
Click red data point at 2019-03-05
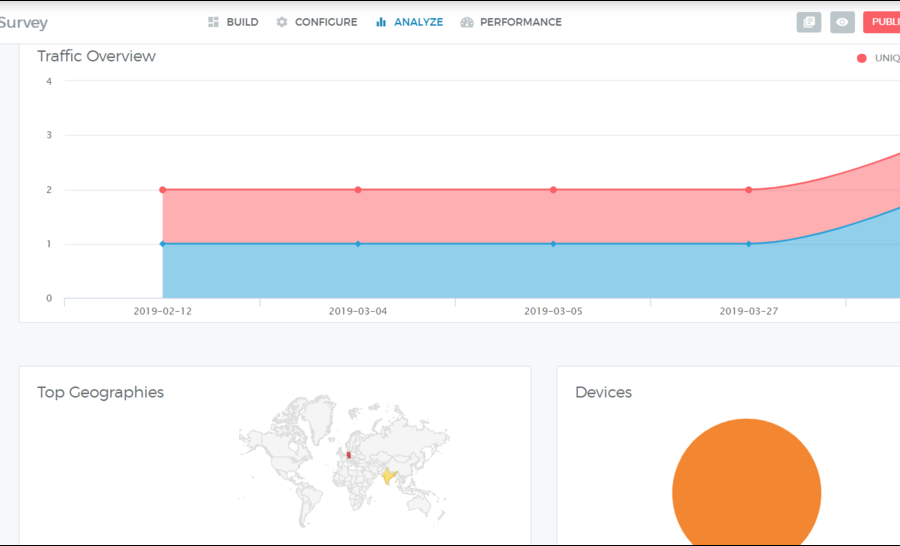pos(553,190)
